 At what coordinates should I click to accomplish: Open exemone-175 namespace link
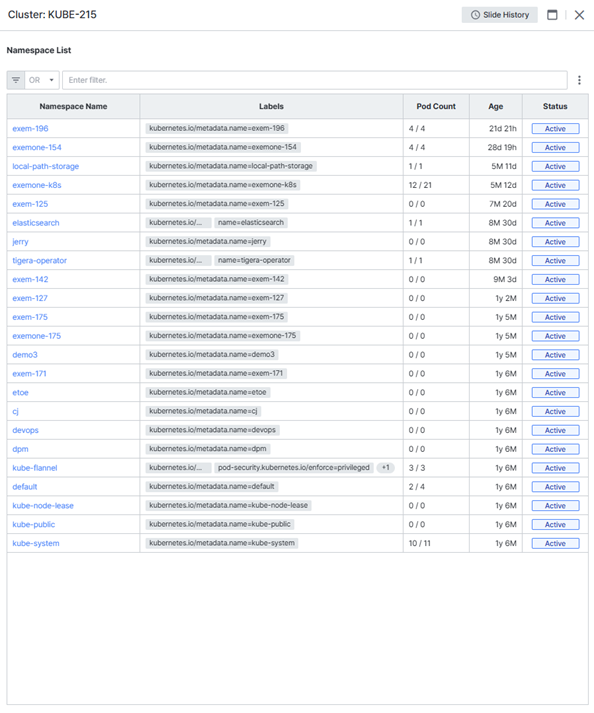[37, 336]
